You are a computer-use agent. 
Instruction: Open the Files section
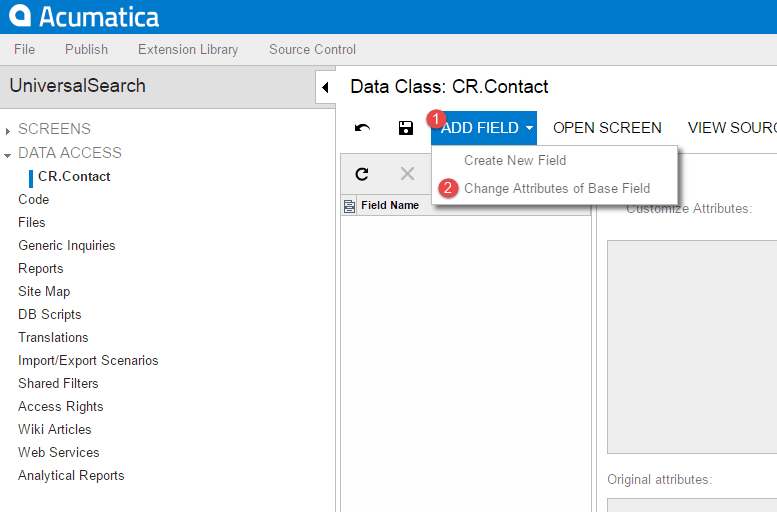pos(32,223)
